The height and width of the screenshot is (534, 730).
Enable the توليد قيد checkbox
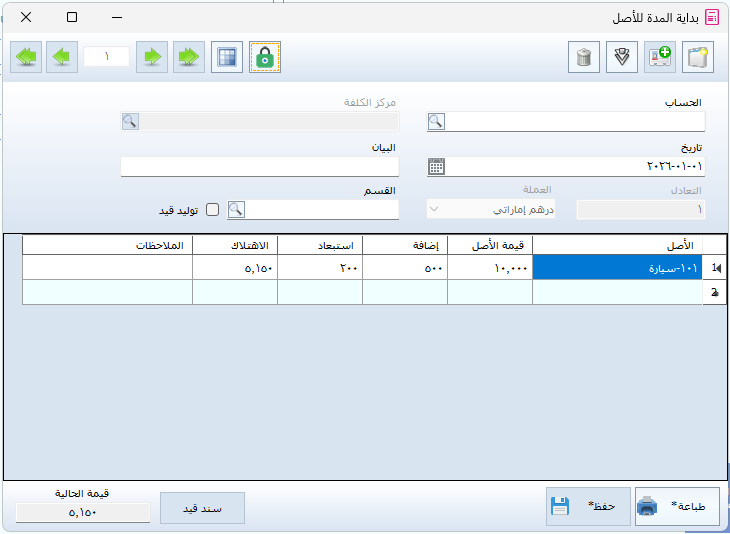coord(212,210)
